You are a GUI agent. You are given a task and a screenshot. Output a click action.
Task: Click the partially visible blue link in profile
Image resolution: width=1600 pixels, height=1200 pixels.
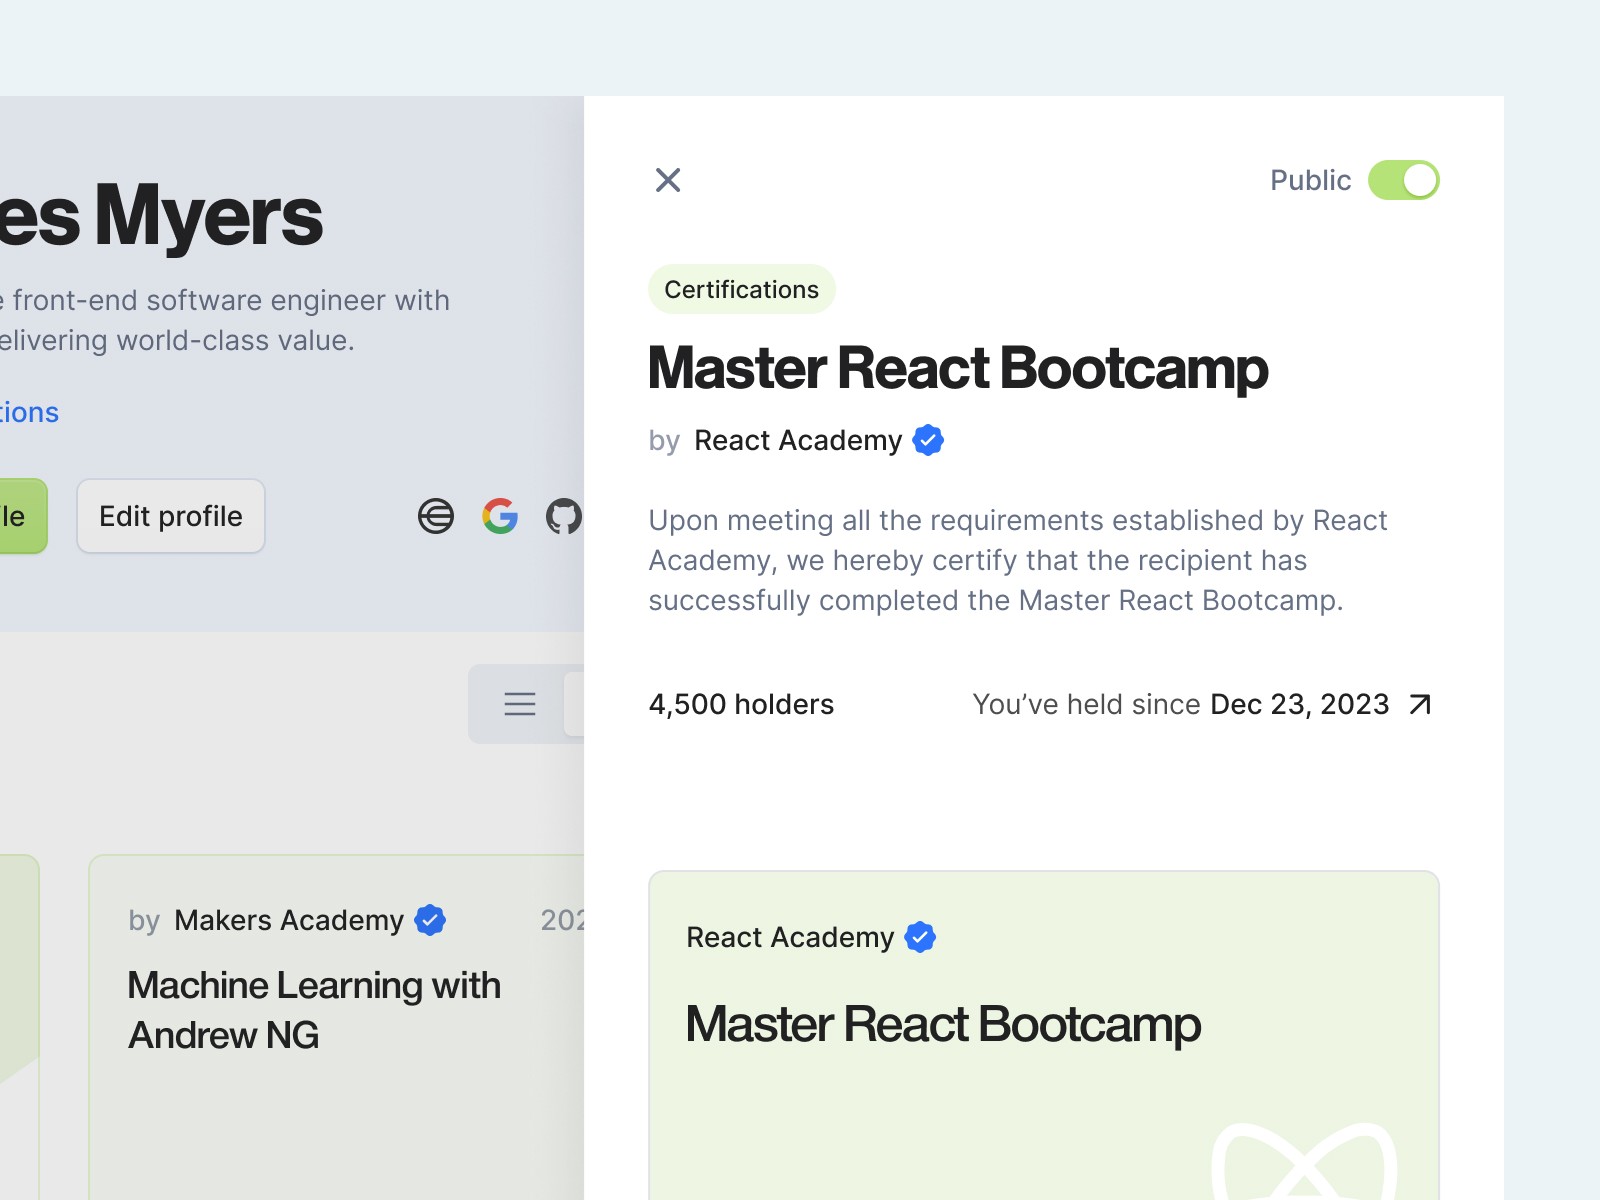tap(29, 412)
